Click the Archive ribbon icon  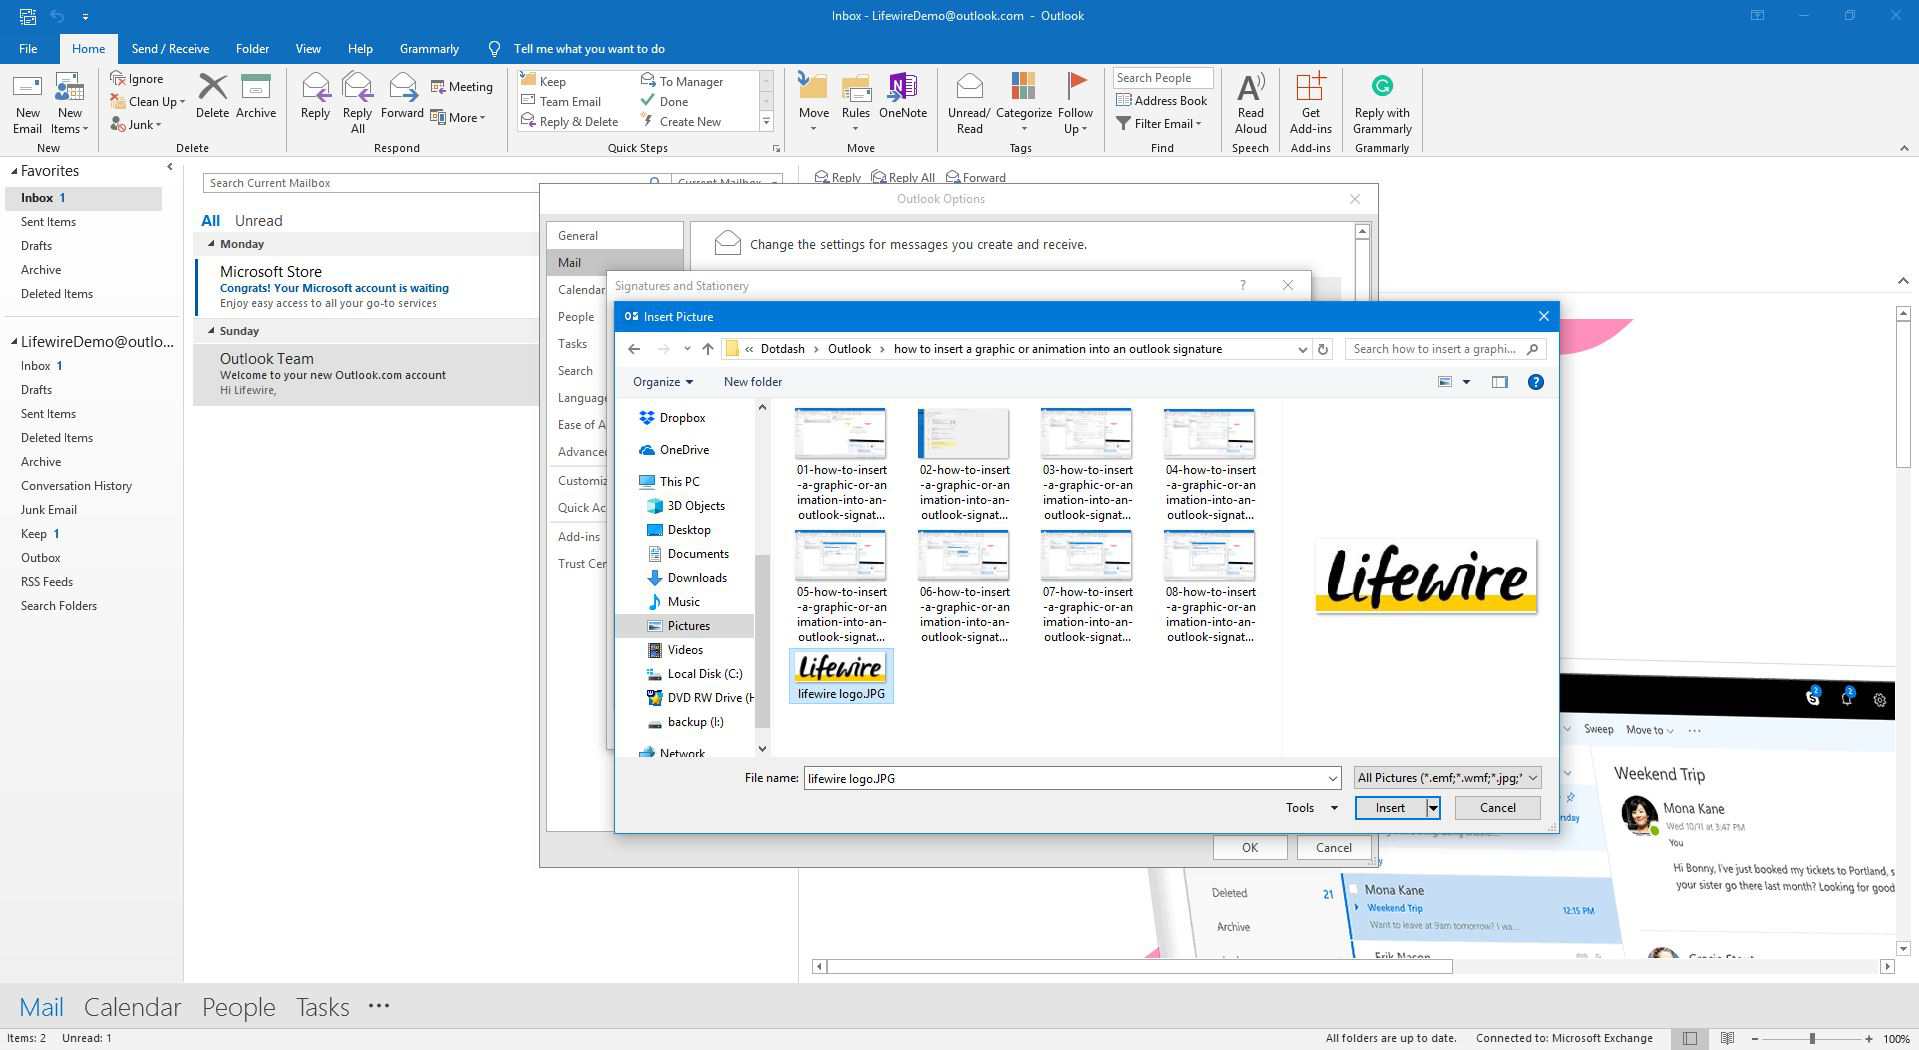click(256, 97)
